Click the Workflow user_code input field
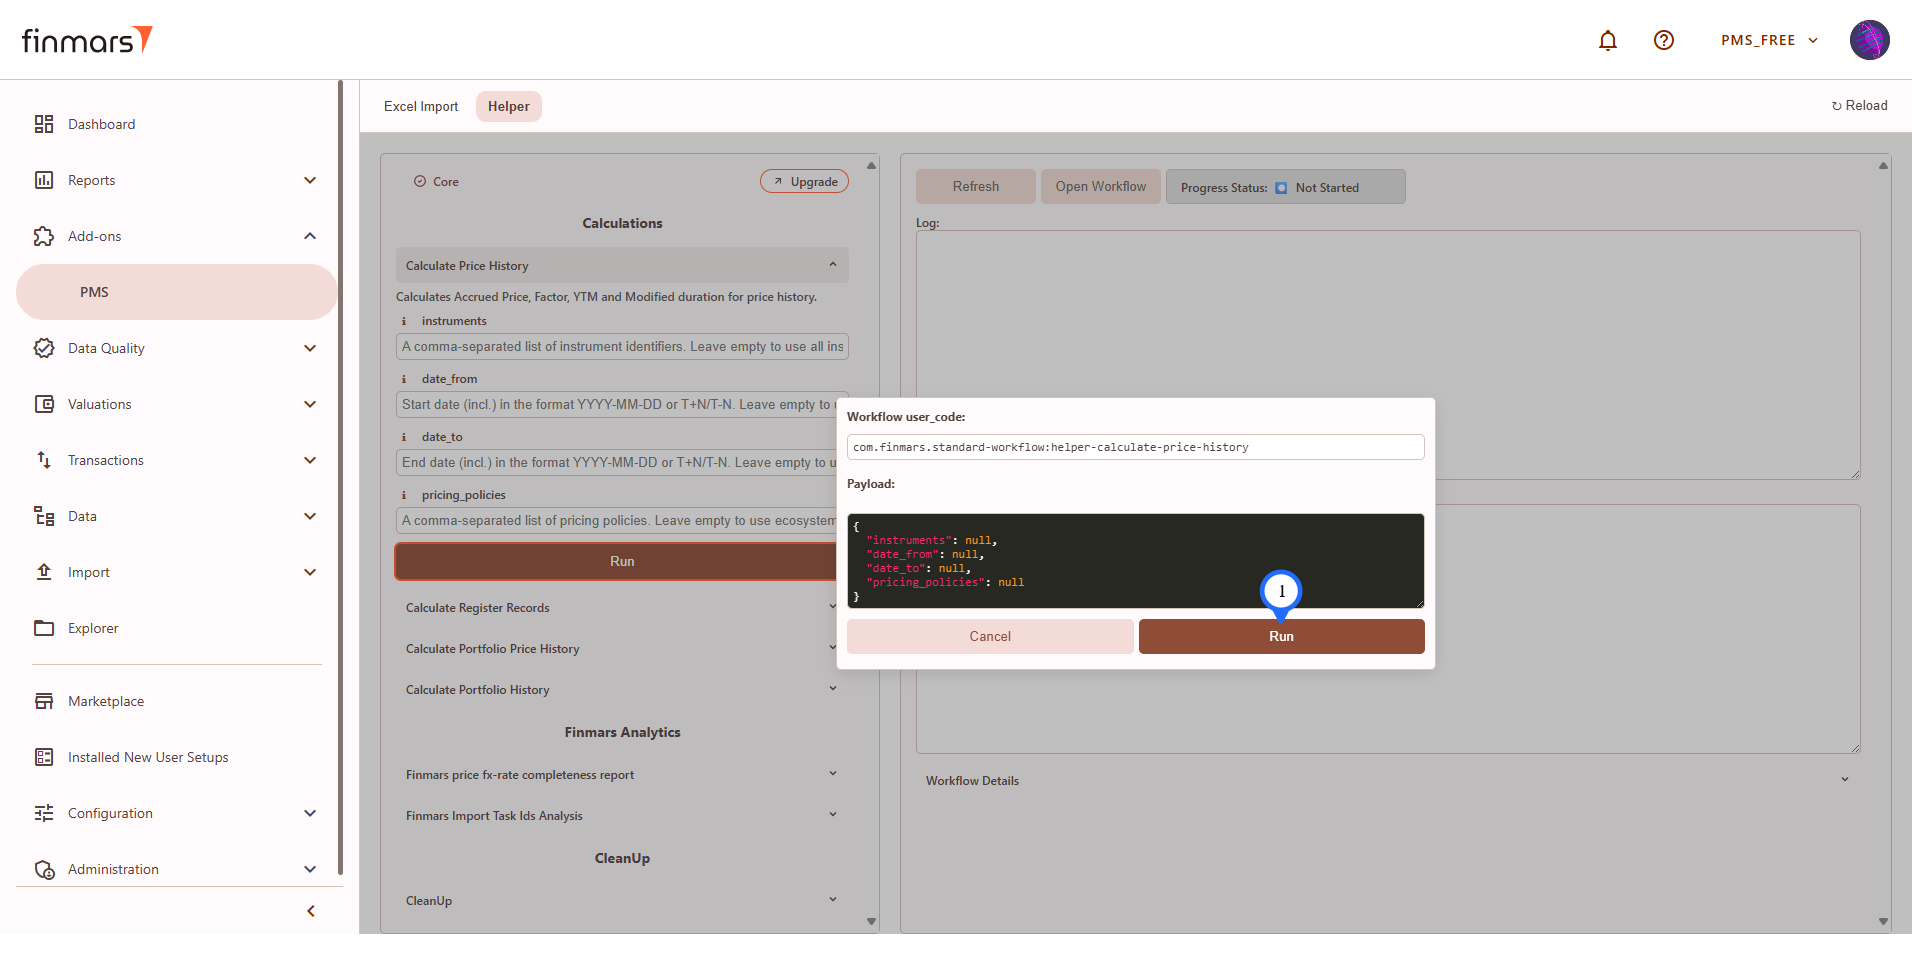1912x954 pixels. click(x=1135, y=447)
